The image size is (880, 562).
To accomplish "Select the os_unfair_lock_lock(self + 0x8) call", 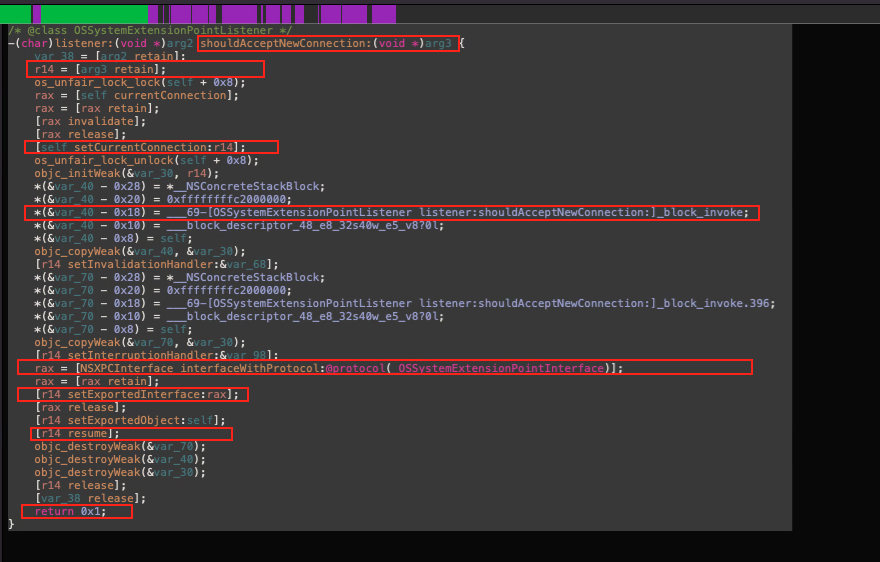I will 140,82.
